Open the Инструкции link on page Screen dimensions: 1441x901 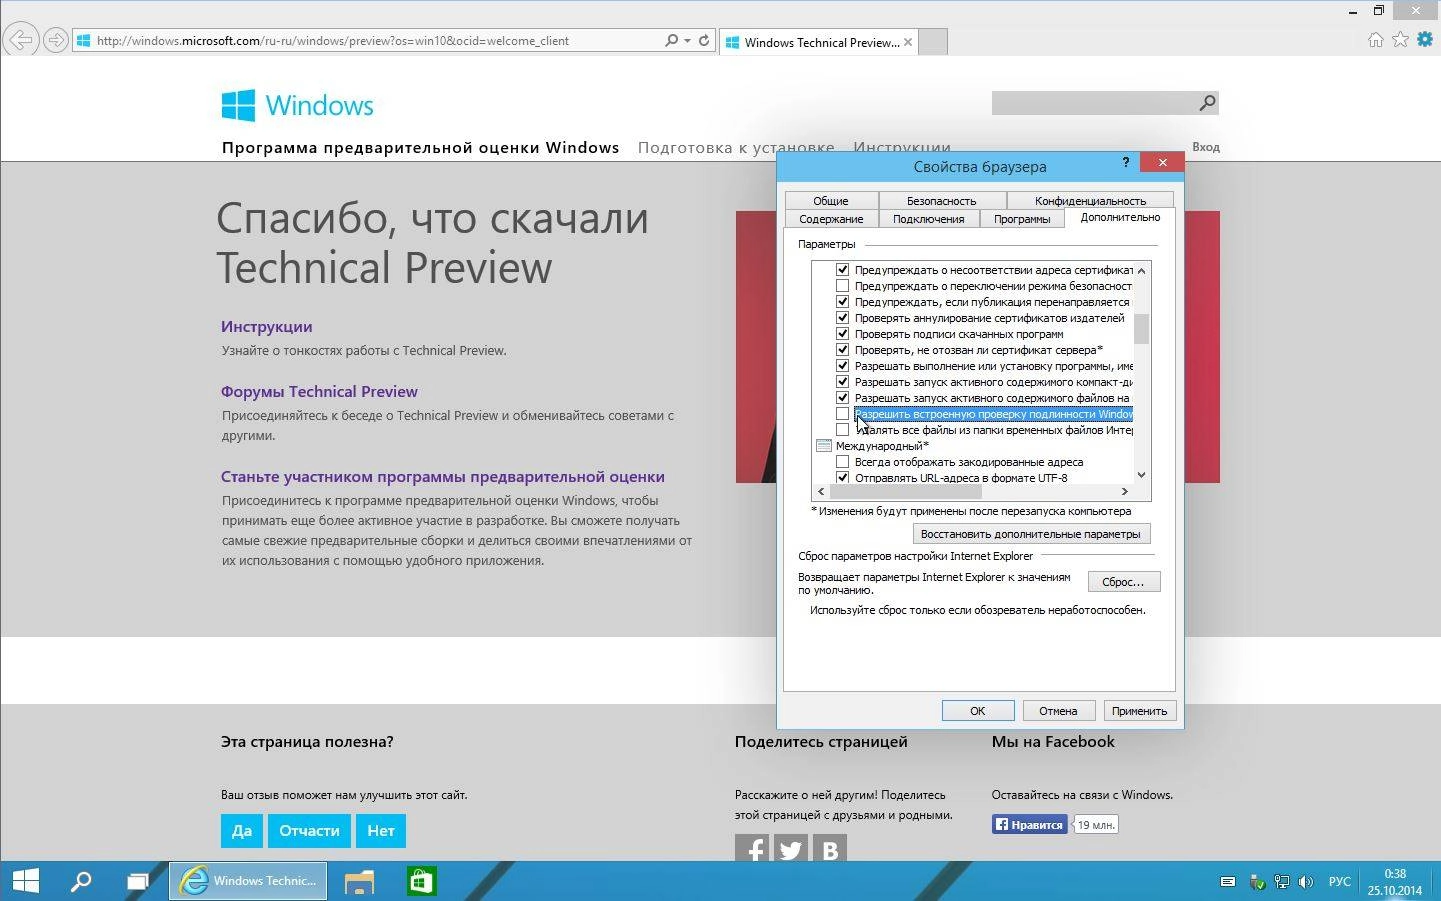[267, 327]
